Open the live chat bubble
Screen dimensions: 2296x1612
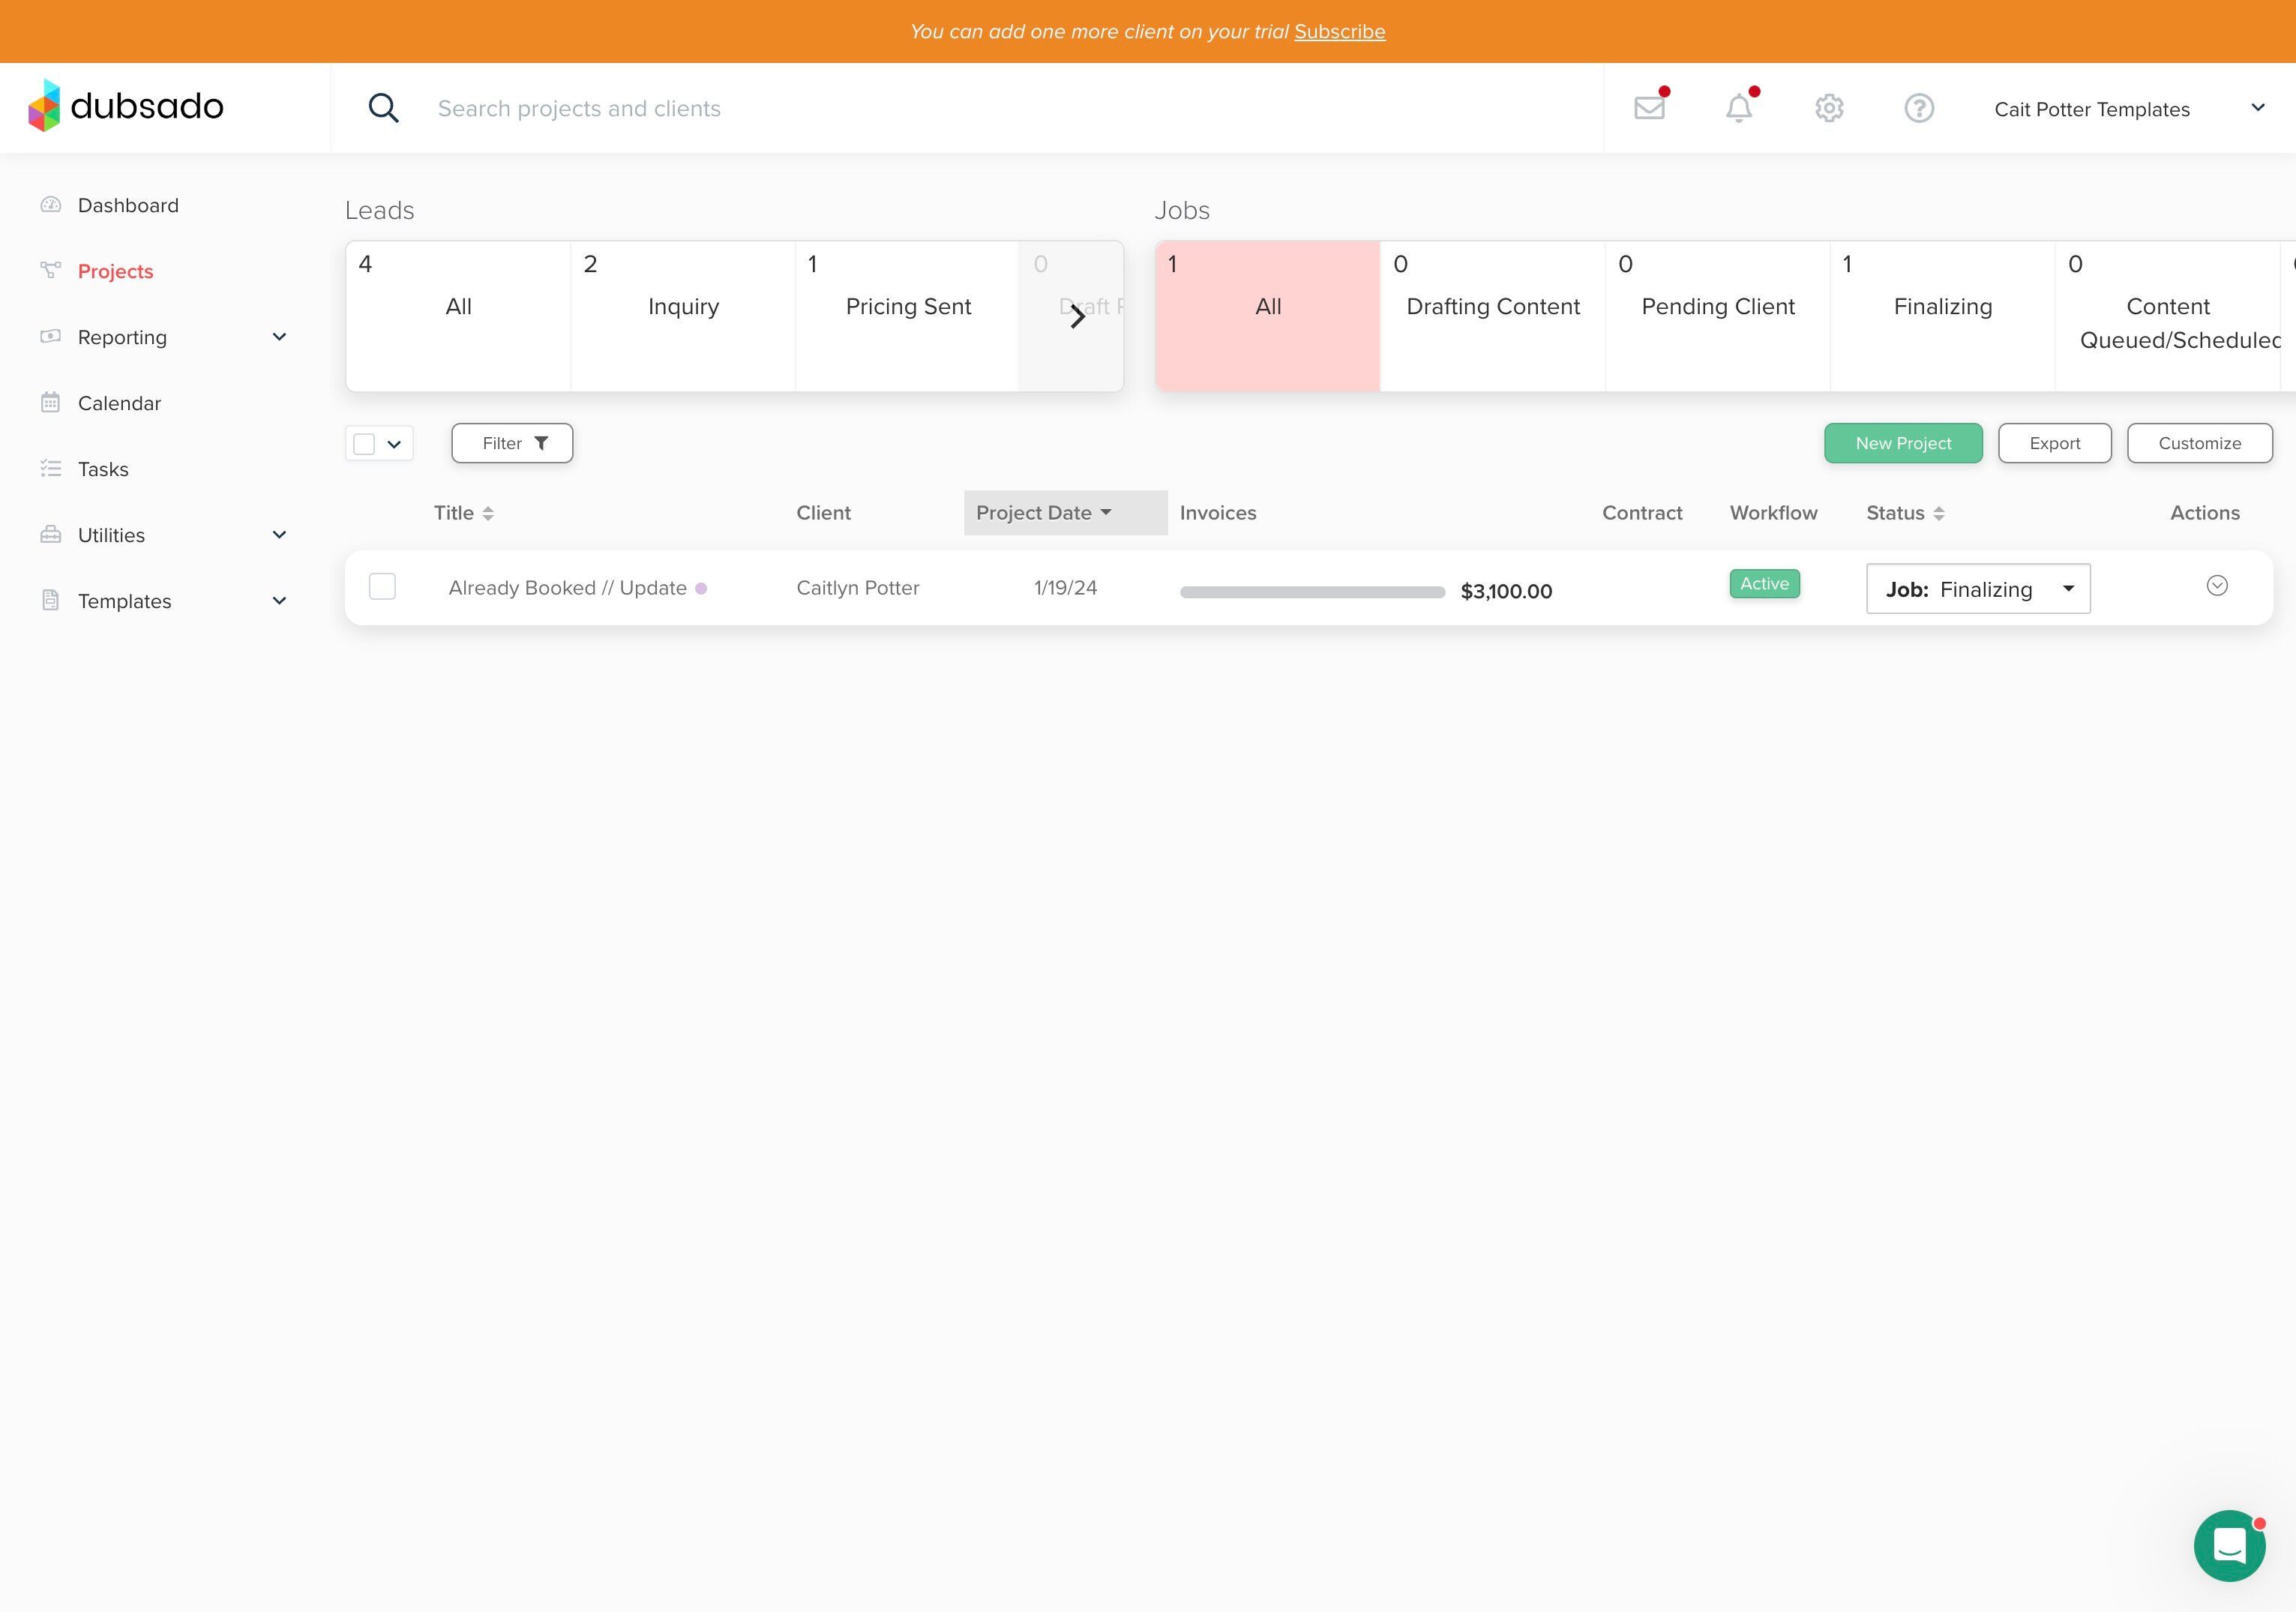[2229, 1545]
